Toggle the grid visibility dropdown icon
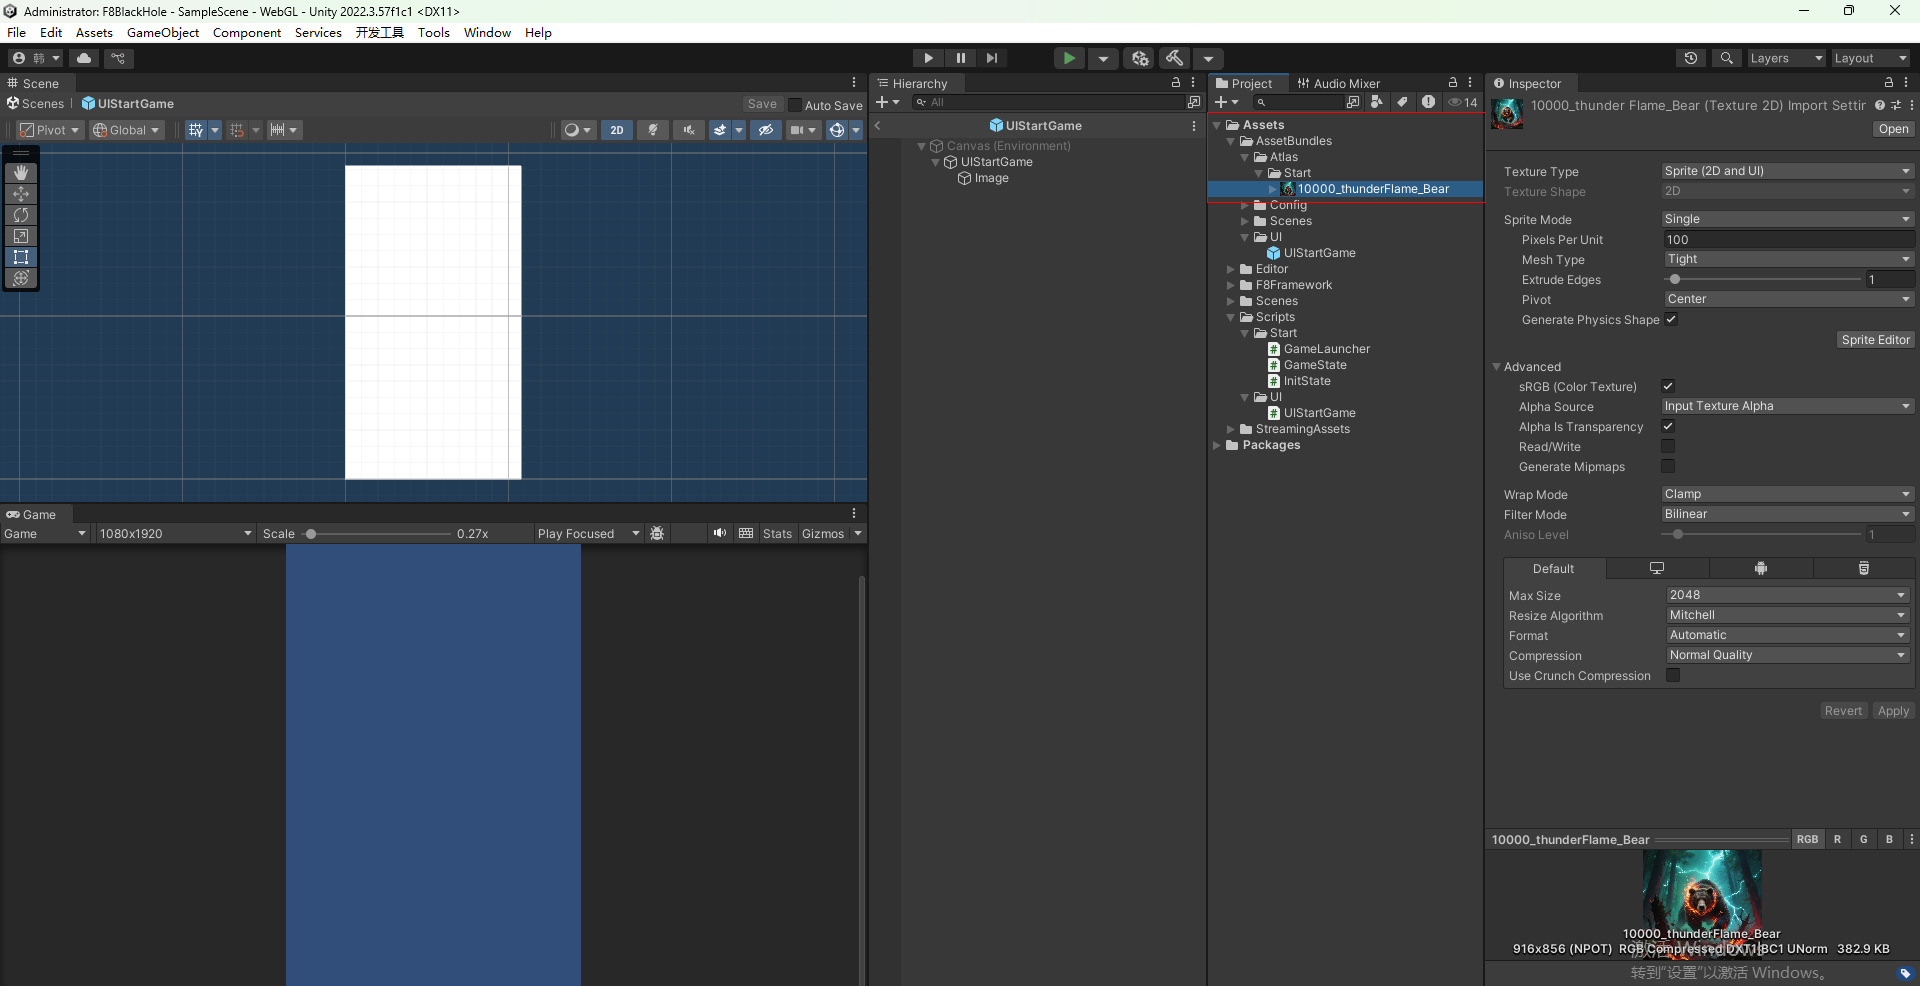1920x986 pixels. click(x=213, y=130)
